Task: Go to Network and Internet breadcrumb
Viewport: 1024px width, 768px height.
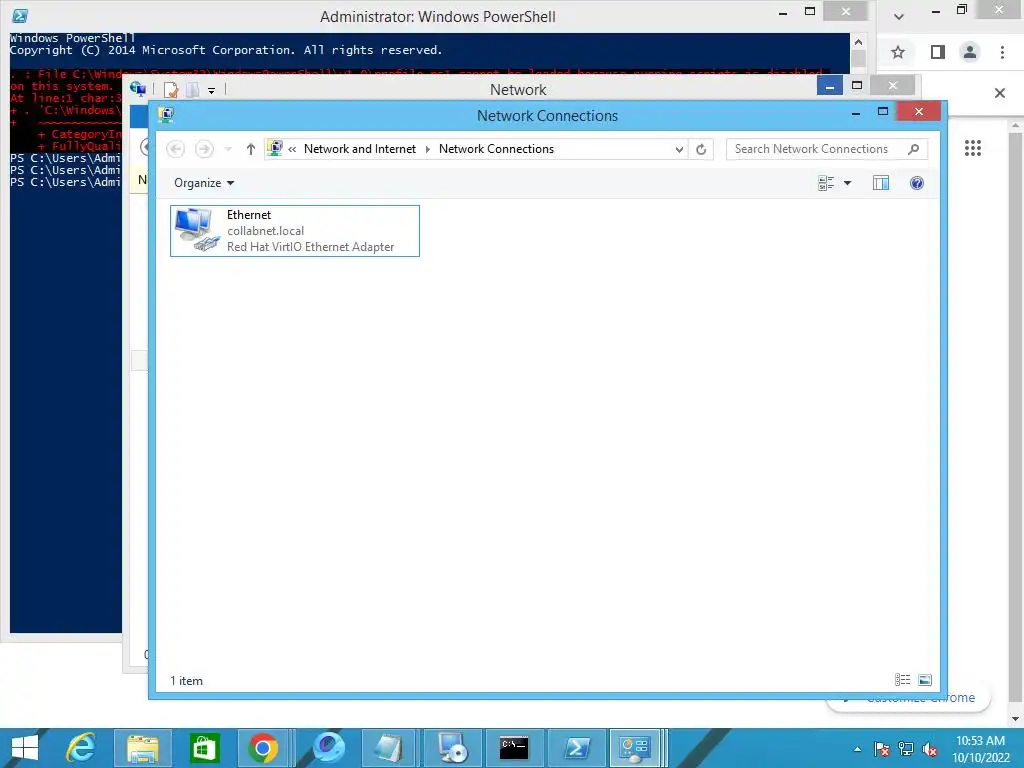Action: pyautogui.click(x=360, y=149)
